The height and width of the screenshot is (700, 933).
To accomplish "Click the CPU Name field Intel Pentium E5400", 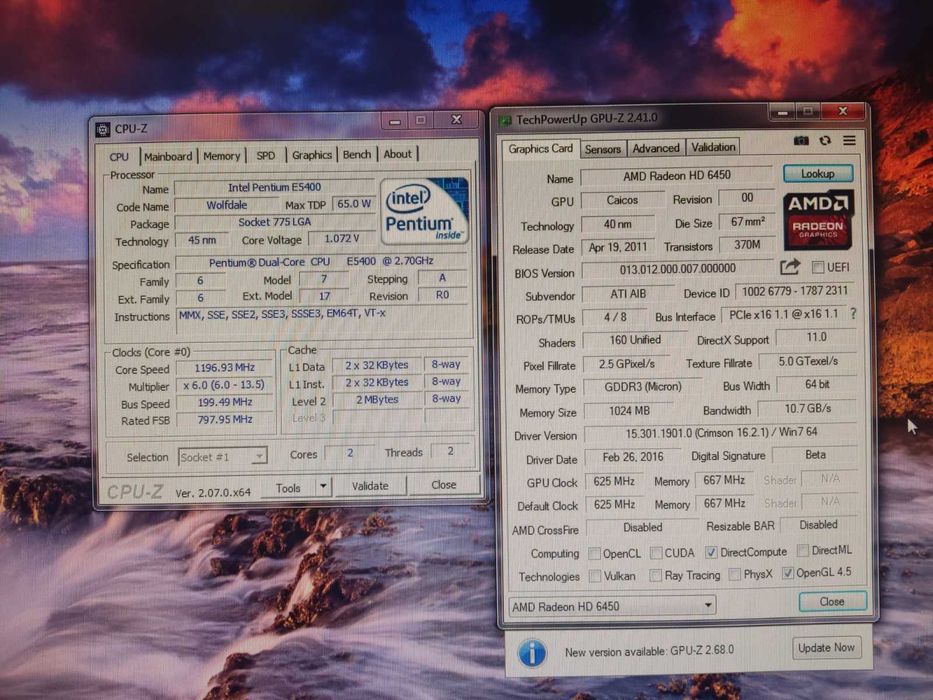I will tap(274, 188).
